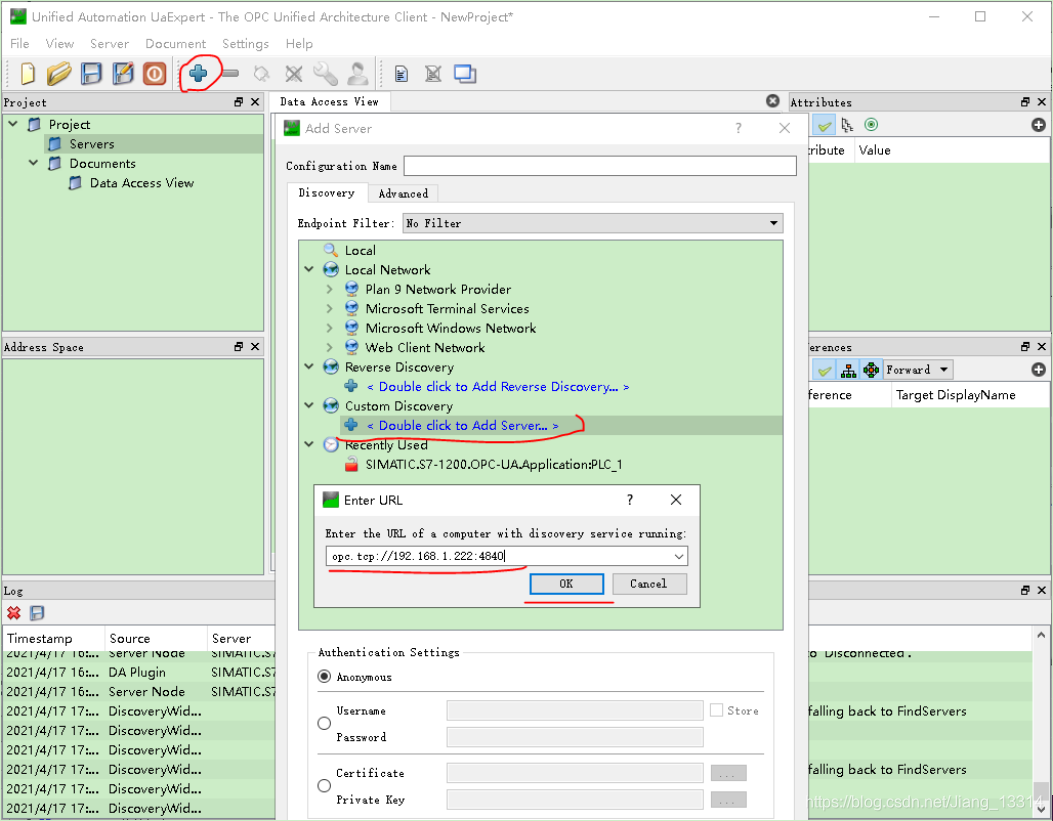This screenshot has width=1053, height=821.
Task: Open the View menu
Action: coord(59,44)
